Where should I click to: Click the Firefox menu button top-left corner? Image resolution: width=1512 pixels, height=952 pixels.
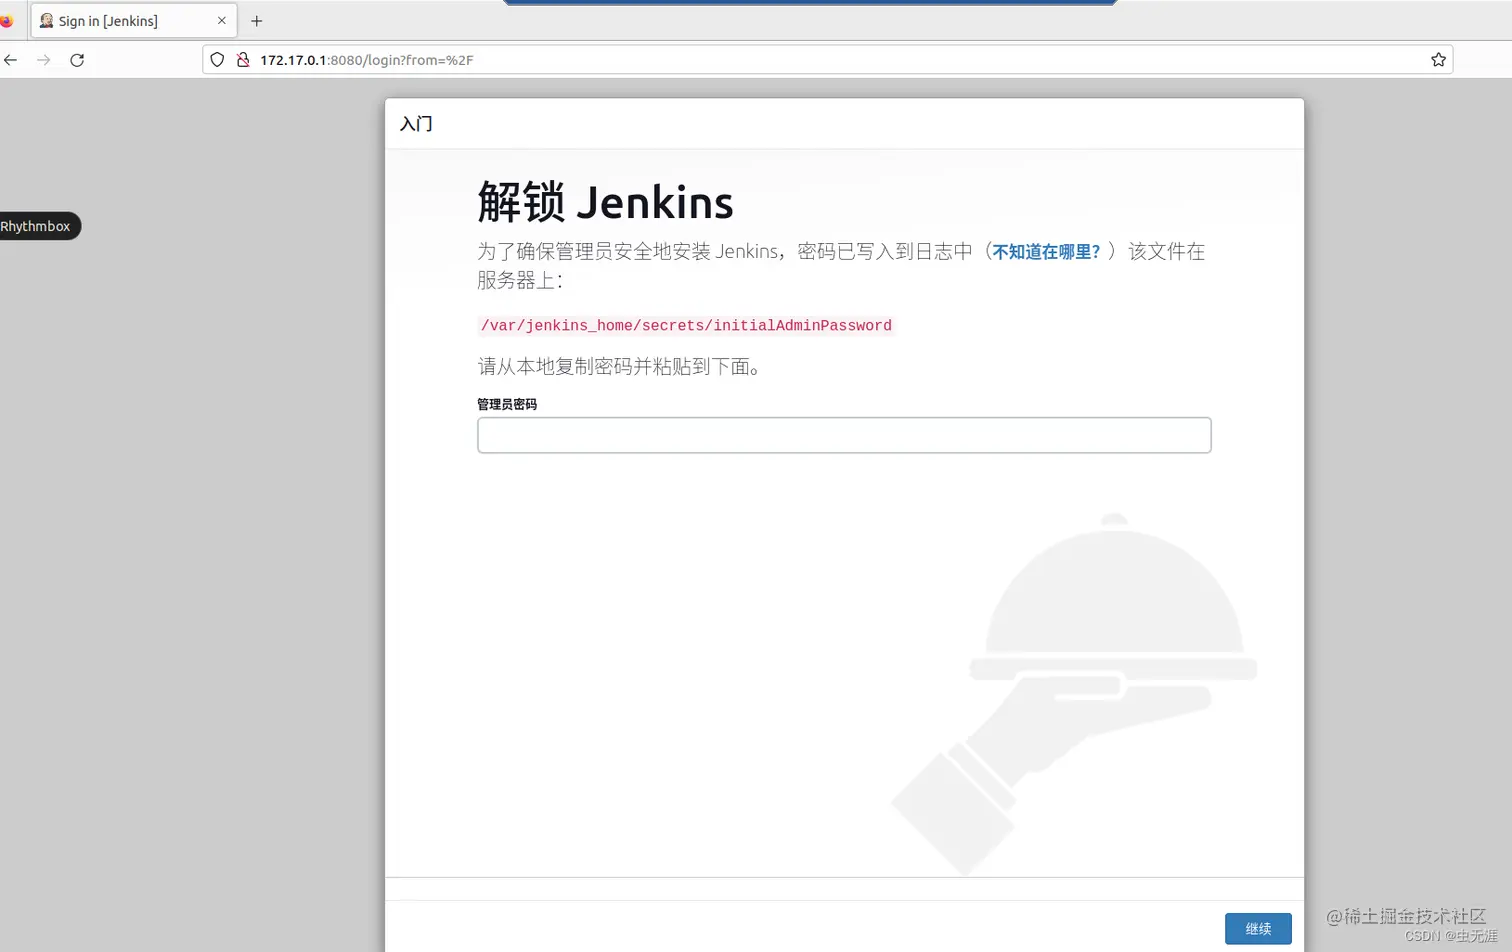9,19
